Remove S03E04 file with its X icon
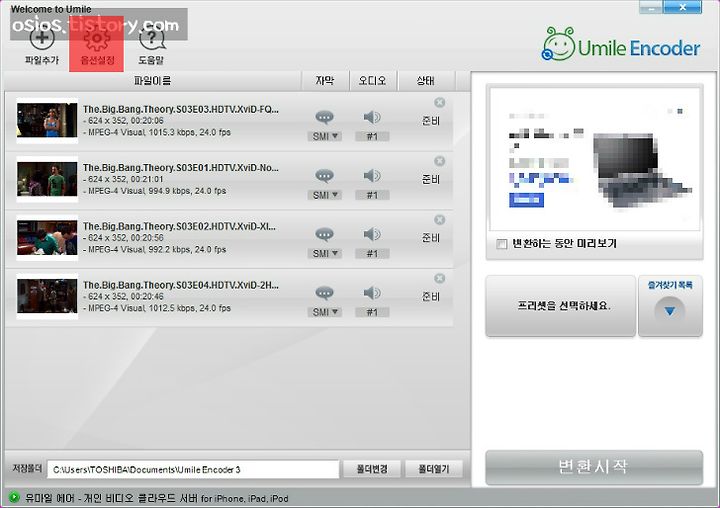This screenshot has width=720, height=508. click(x=439, y=278)
